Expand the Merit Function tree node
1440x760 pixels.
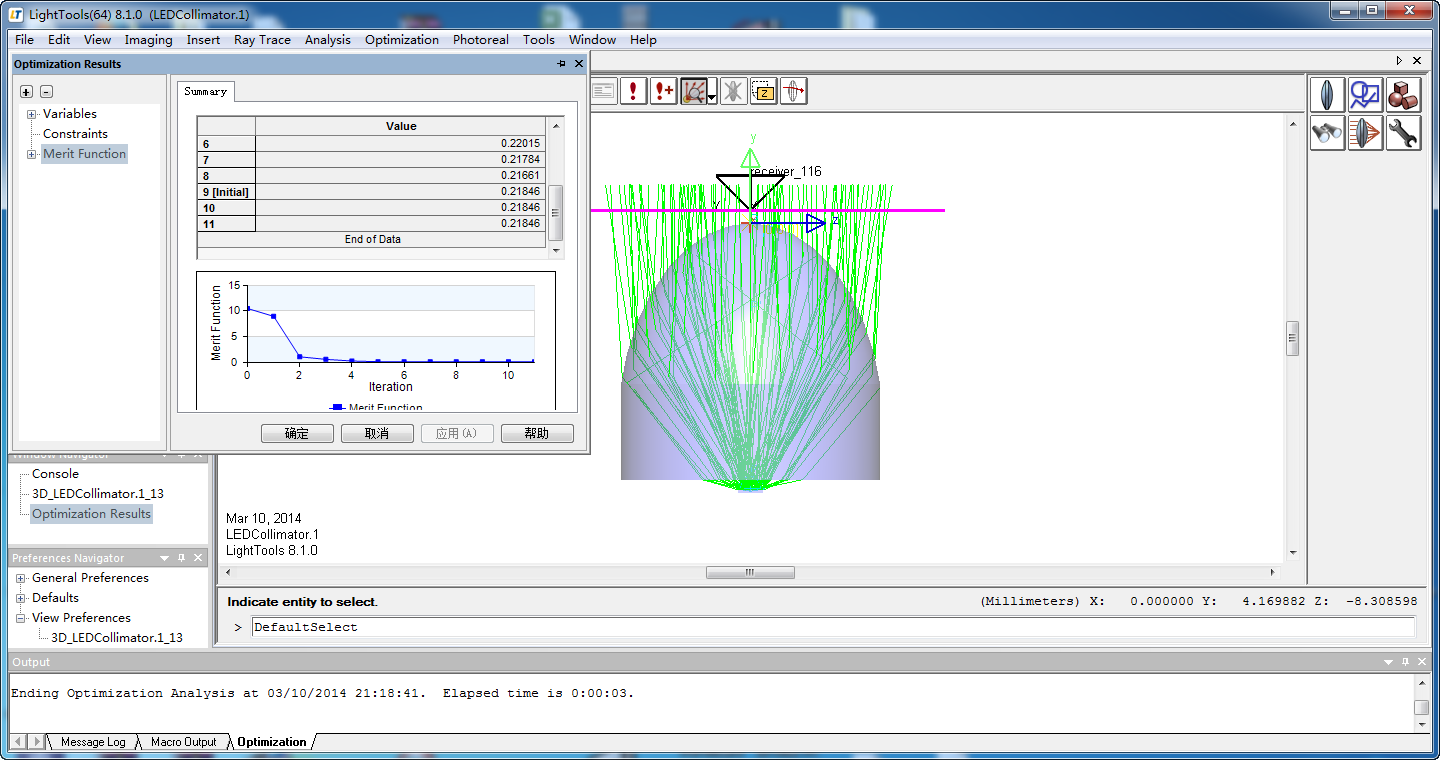32,154
